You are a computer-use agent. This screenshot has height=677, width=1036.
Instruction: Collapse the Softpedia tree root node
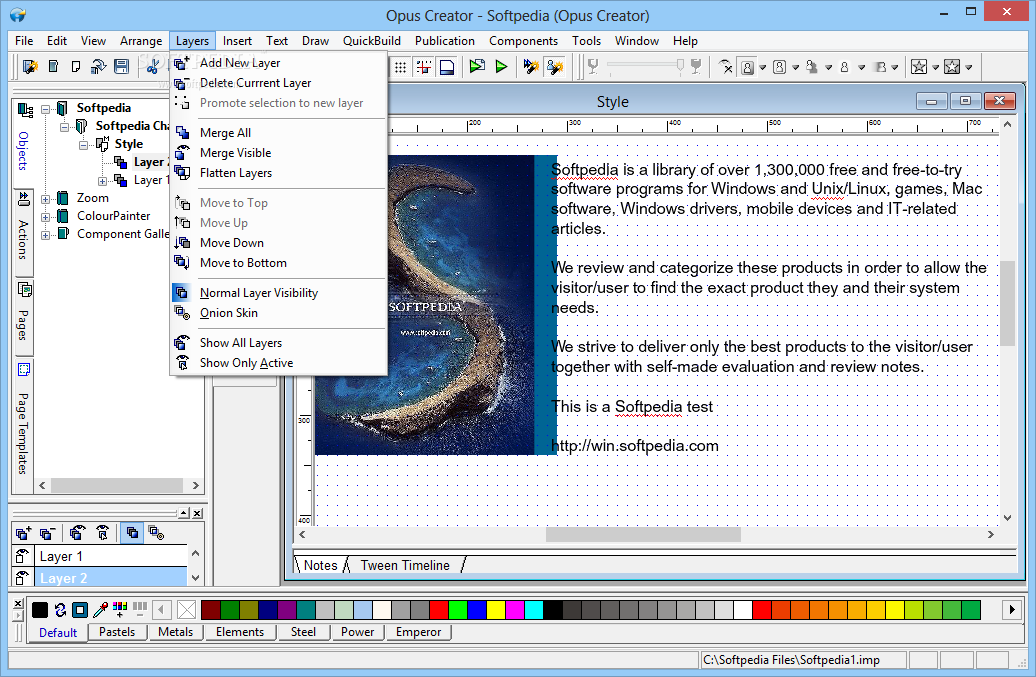[46, 108]
